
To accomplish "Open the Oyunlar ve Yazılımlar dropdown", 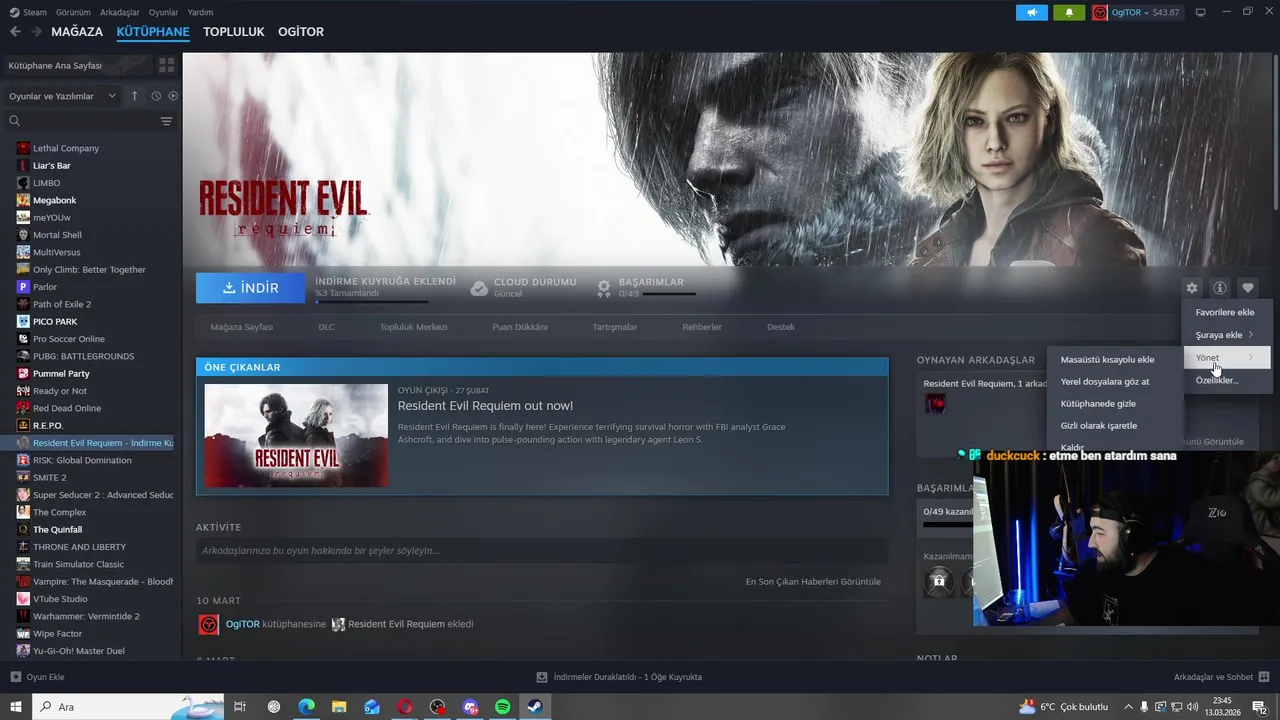I will (62, 96).
